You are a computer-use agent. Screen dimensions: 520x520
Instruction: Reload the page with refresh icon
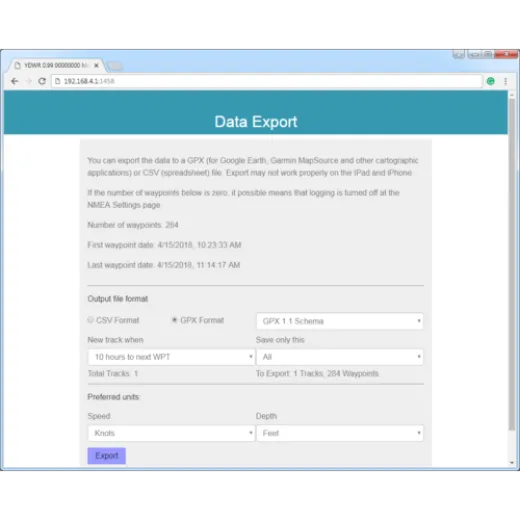(x=42, y=81)
